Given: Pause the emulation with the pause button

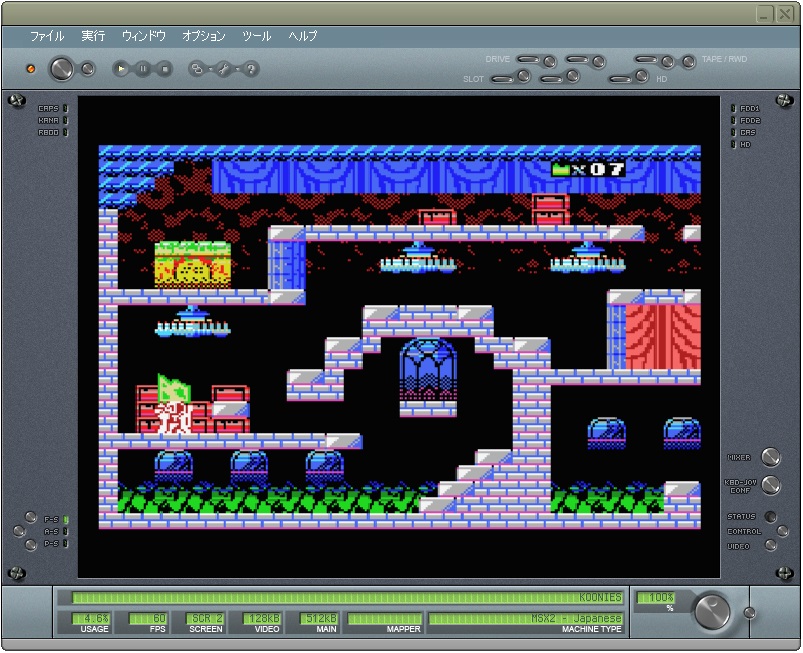Looking at the screenshot, I should pos(143,69).
